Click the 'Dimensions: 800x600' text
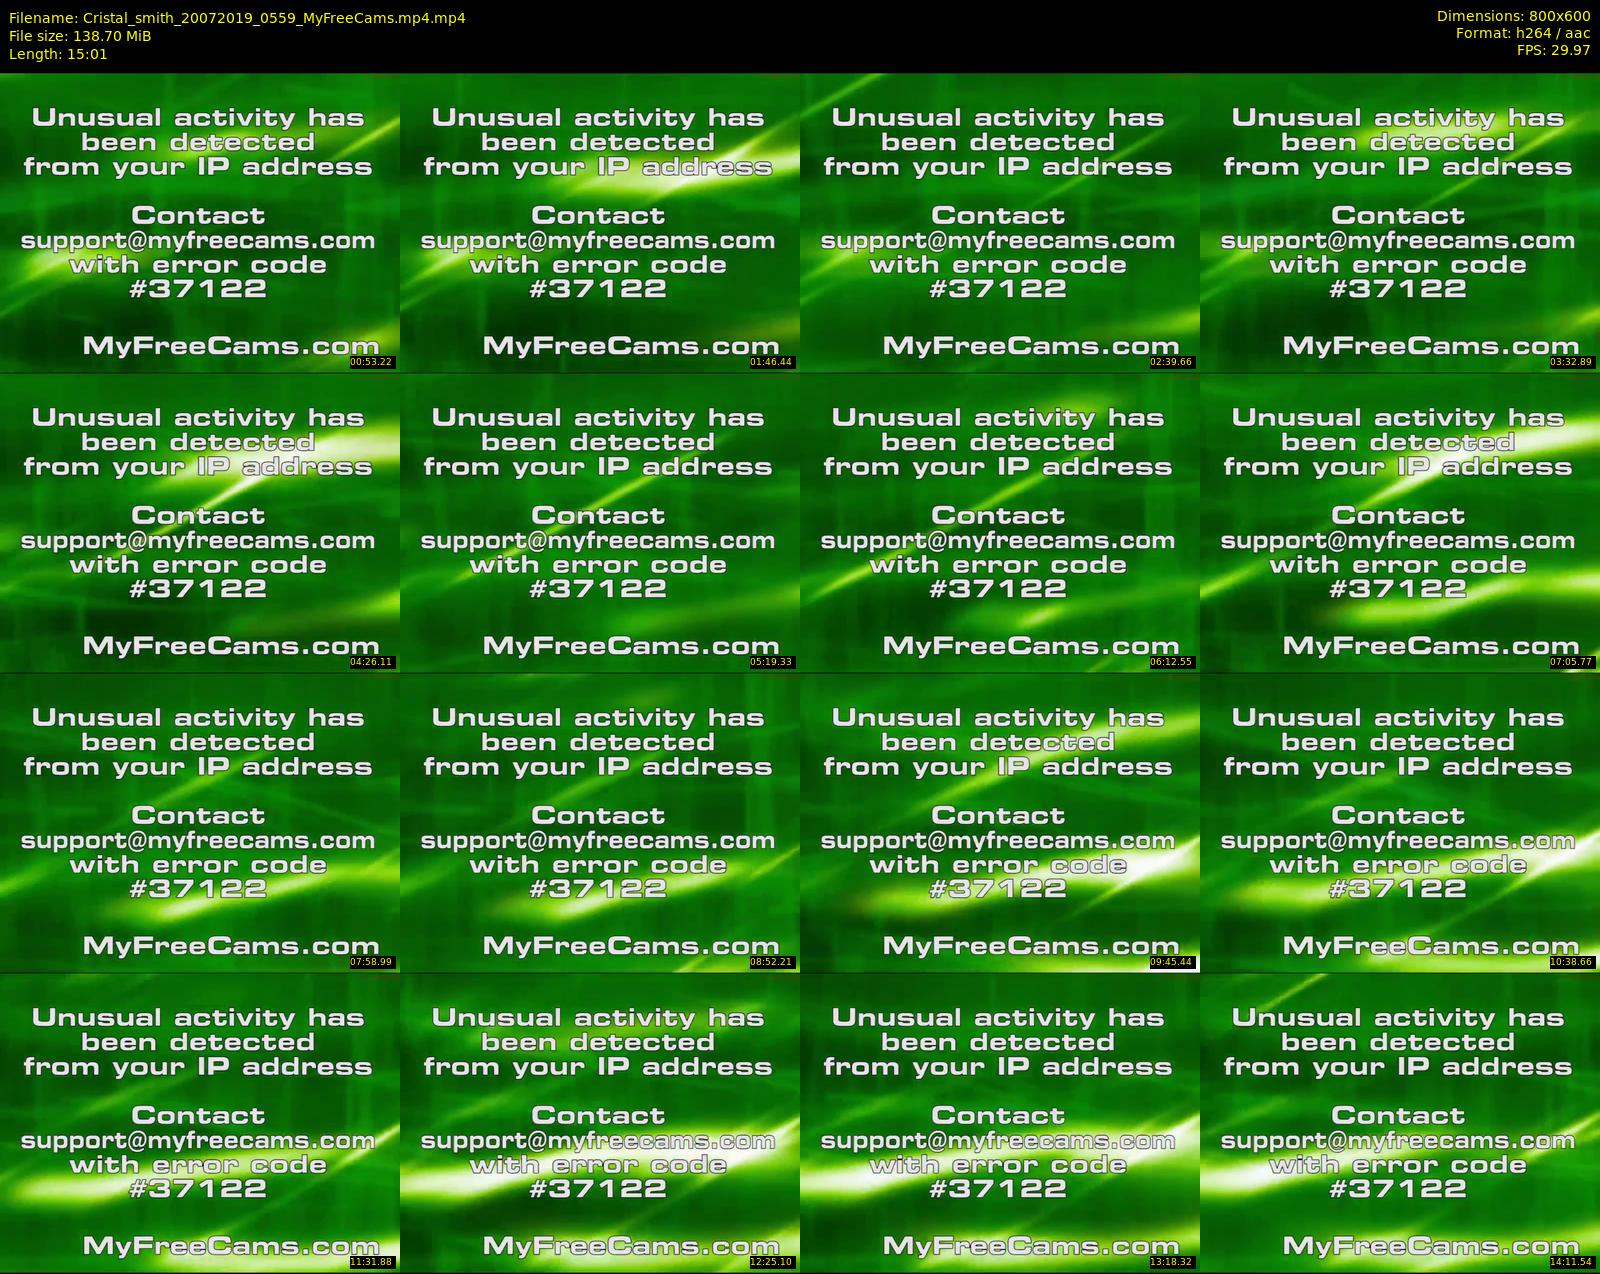1600x1274 pixels. pos(1513,16)
